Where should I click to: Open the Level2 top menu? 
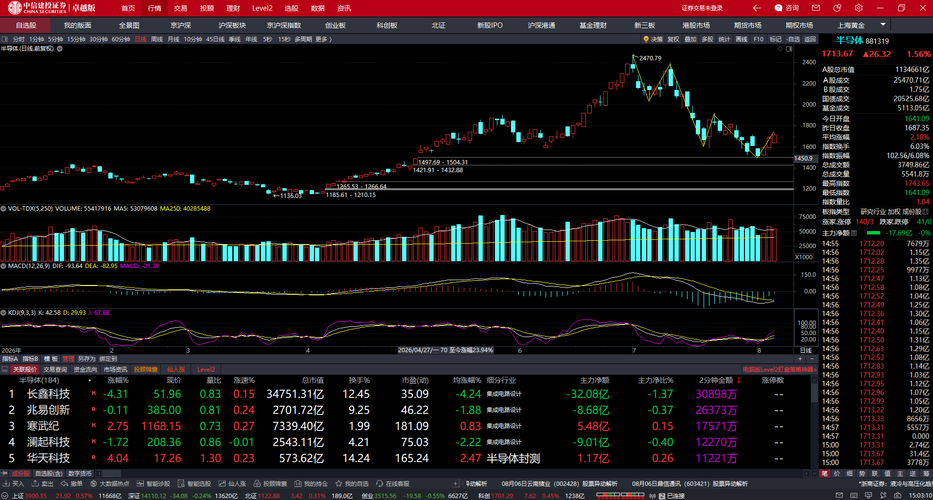262,8
